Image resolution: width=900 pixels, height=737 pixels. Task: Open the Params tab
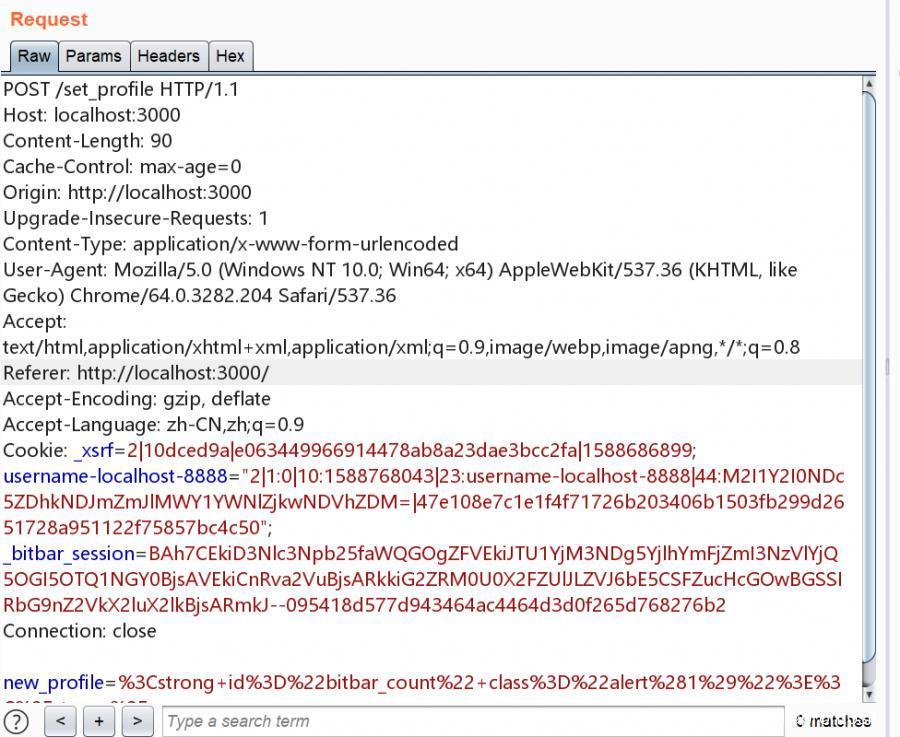[x=93, y=56]
